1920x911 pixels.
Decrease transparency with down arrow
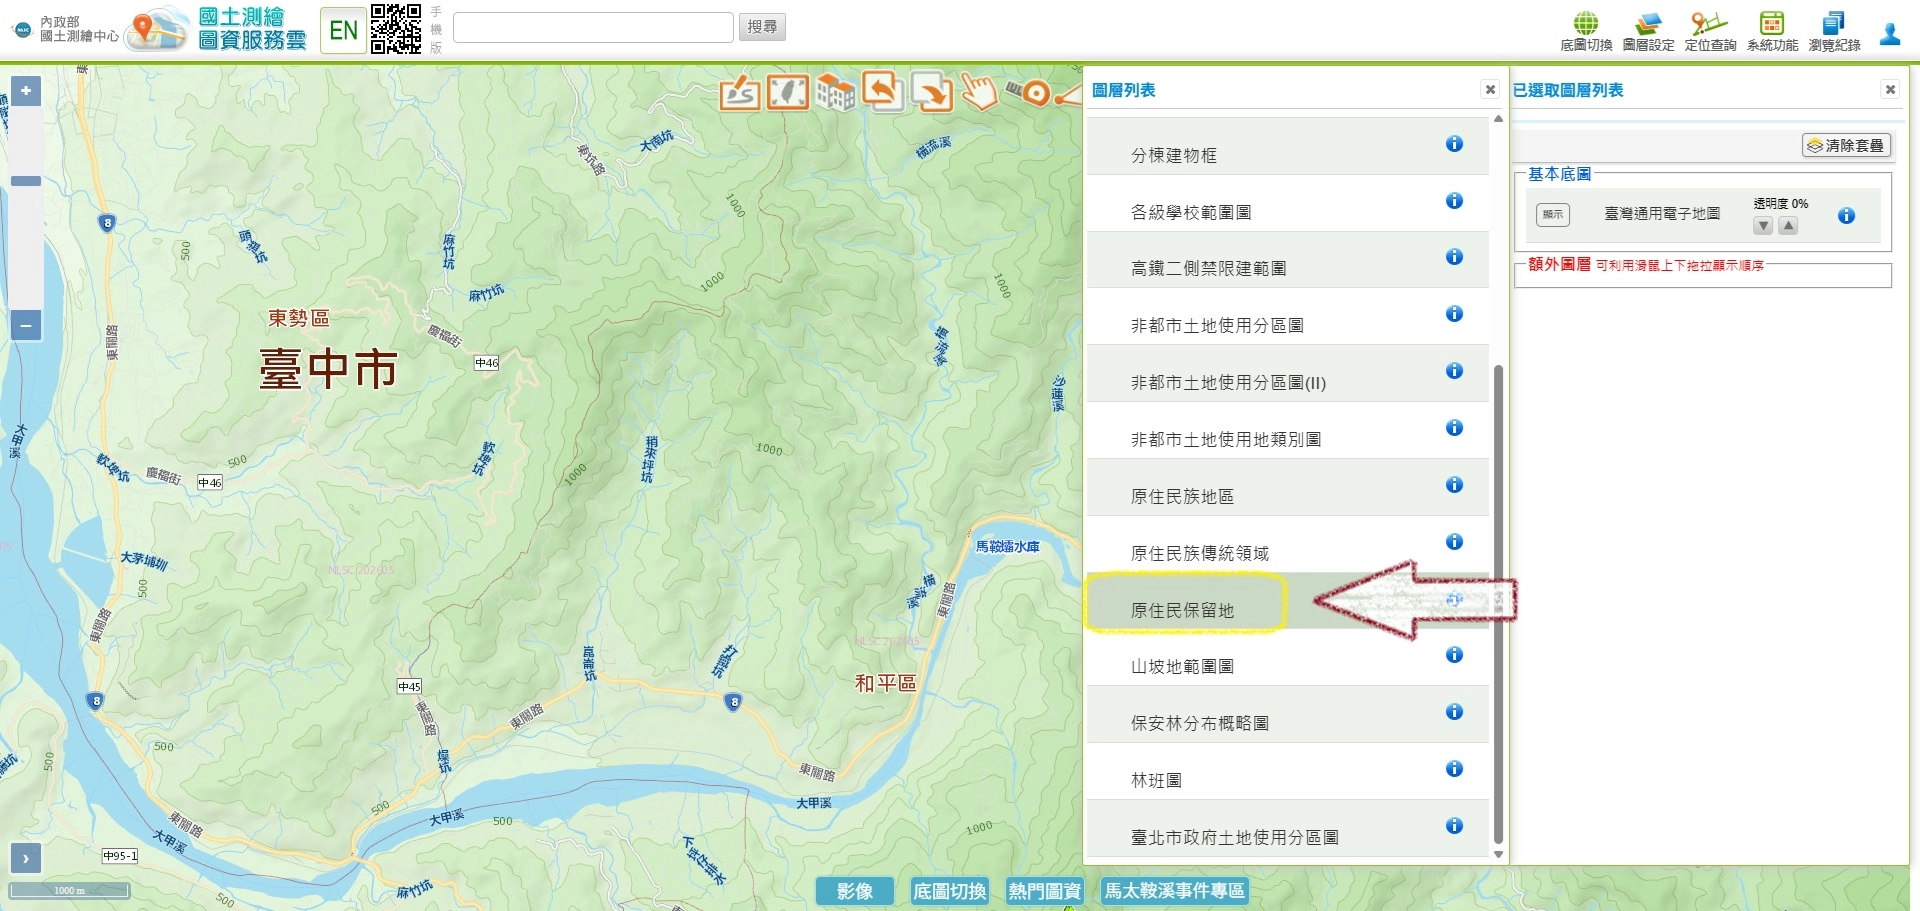tap(1763, 226)
